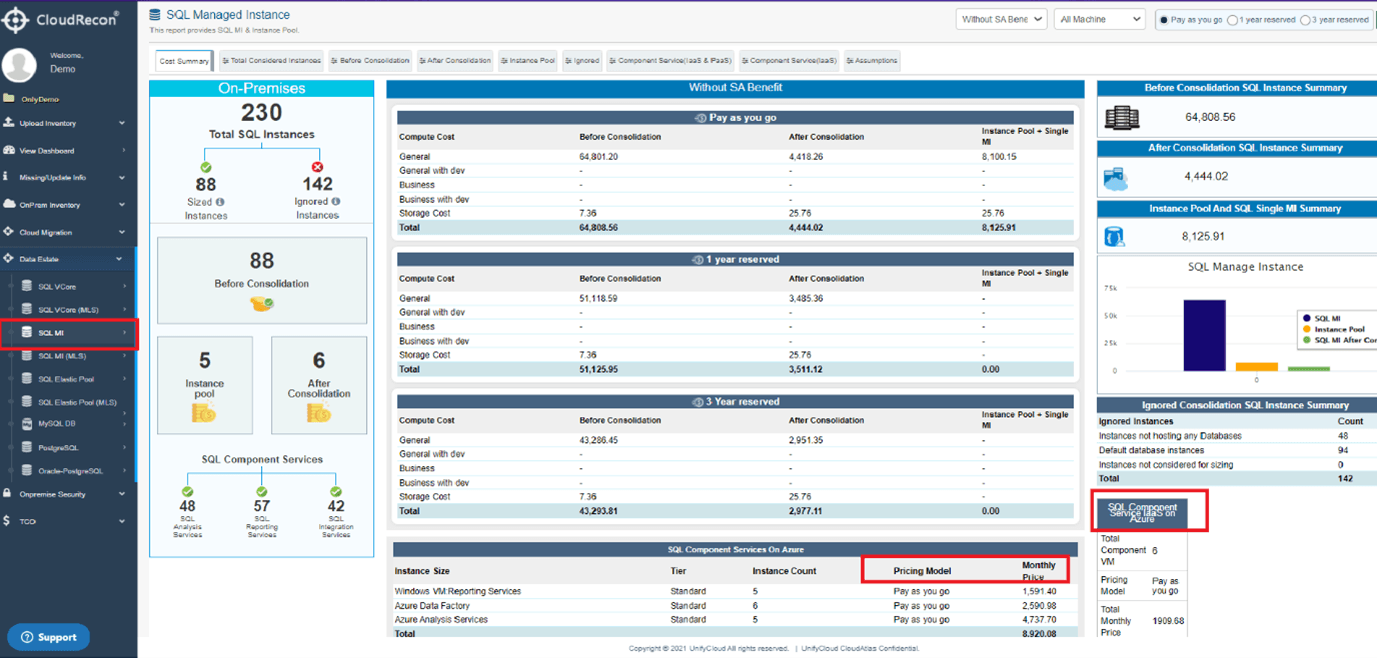Viewport: 1377px width, 658px height.
Task: Click the CloudRecon crosshair logo icon
Action: 16,19
